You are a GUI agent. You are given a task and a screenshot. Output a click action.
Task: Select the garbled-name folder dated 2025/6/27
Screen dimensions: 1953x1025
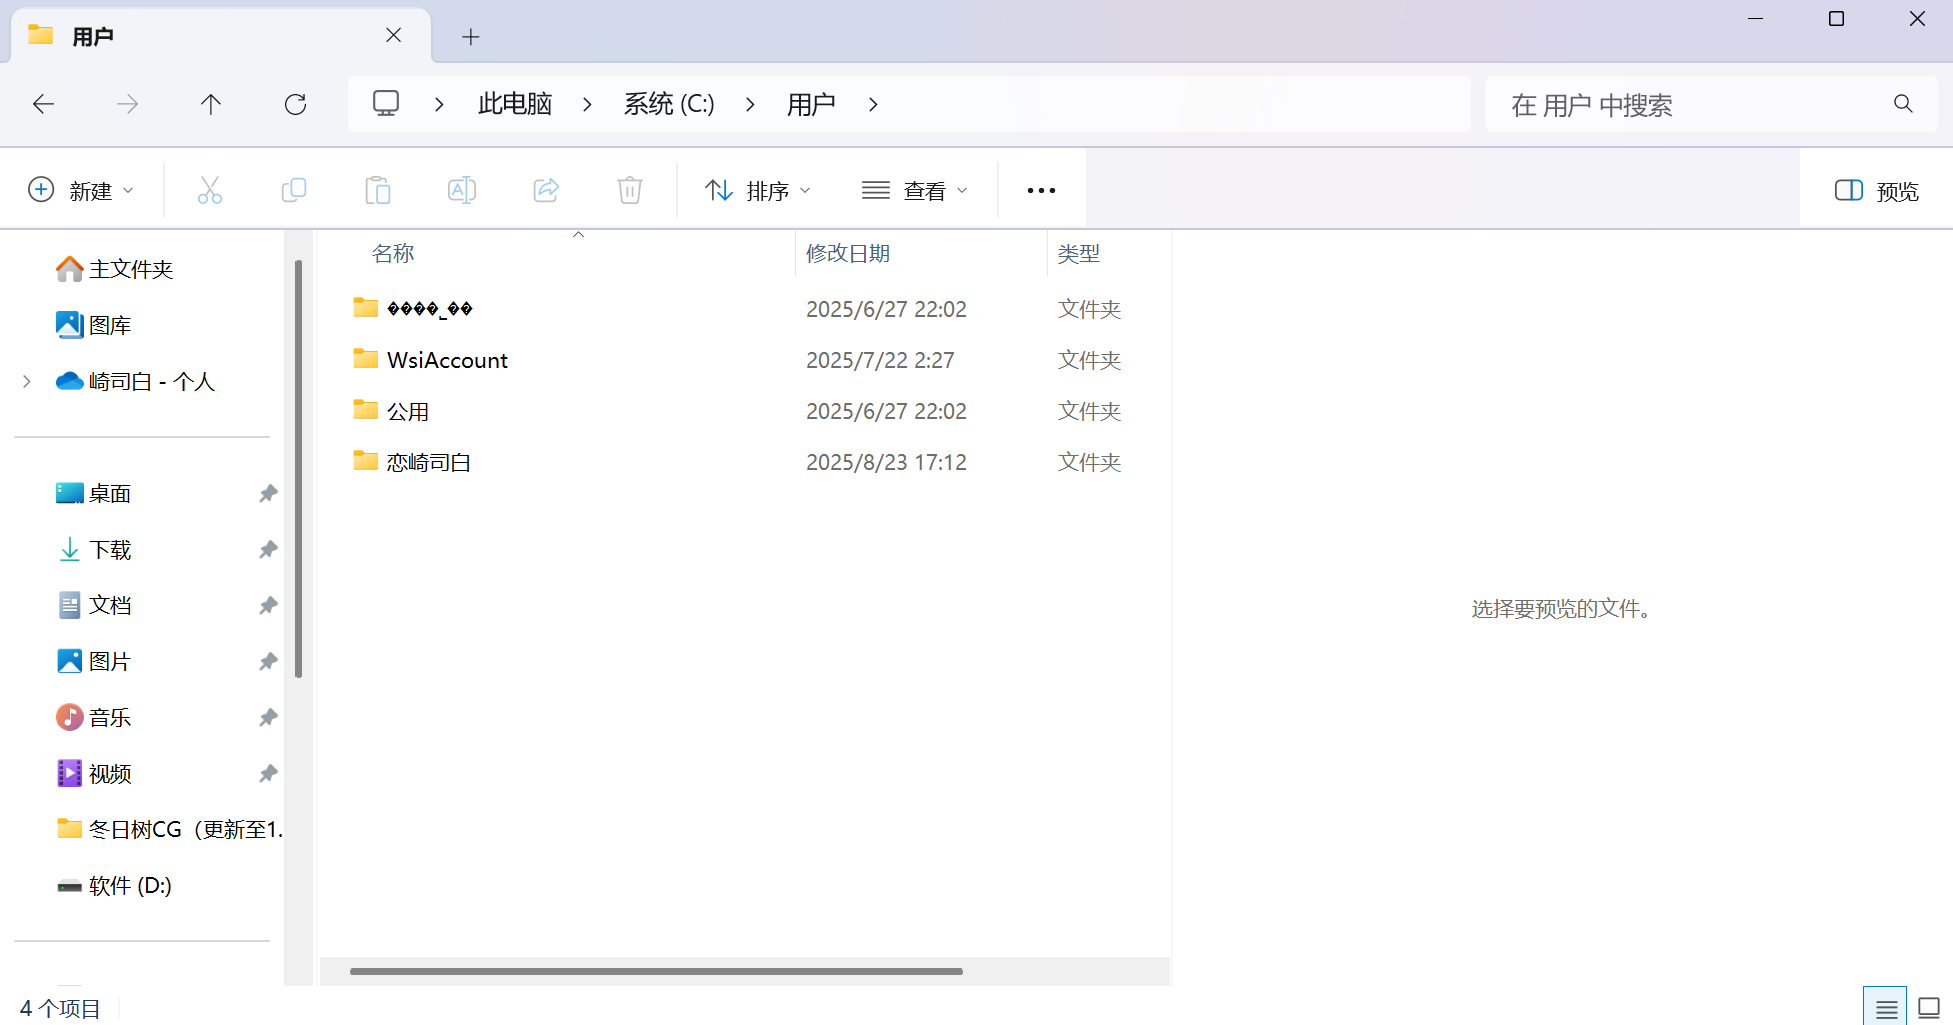(x=429, y=309)
